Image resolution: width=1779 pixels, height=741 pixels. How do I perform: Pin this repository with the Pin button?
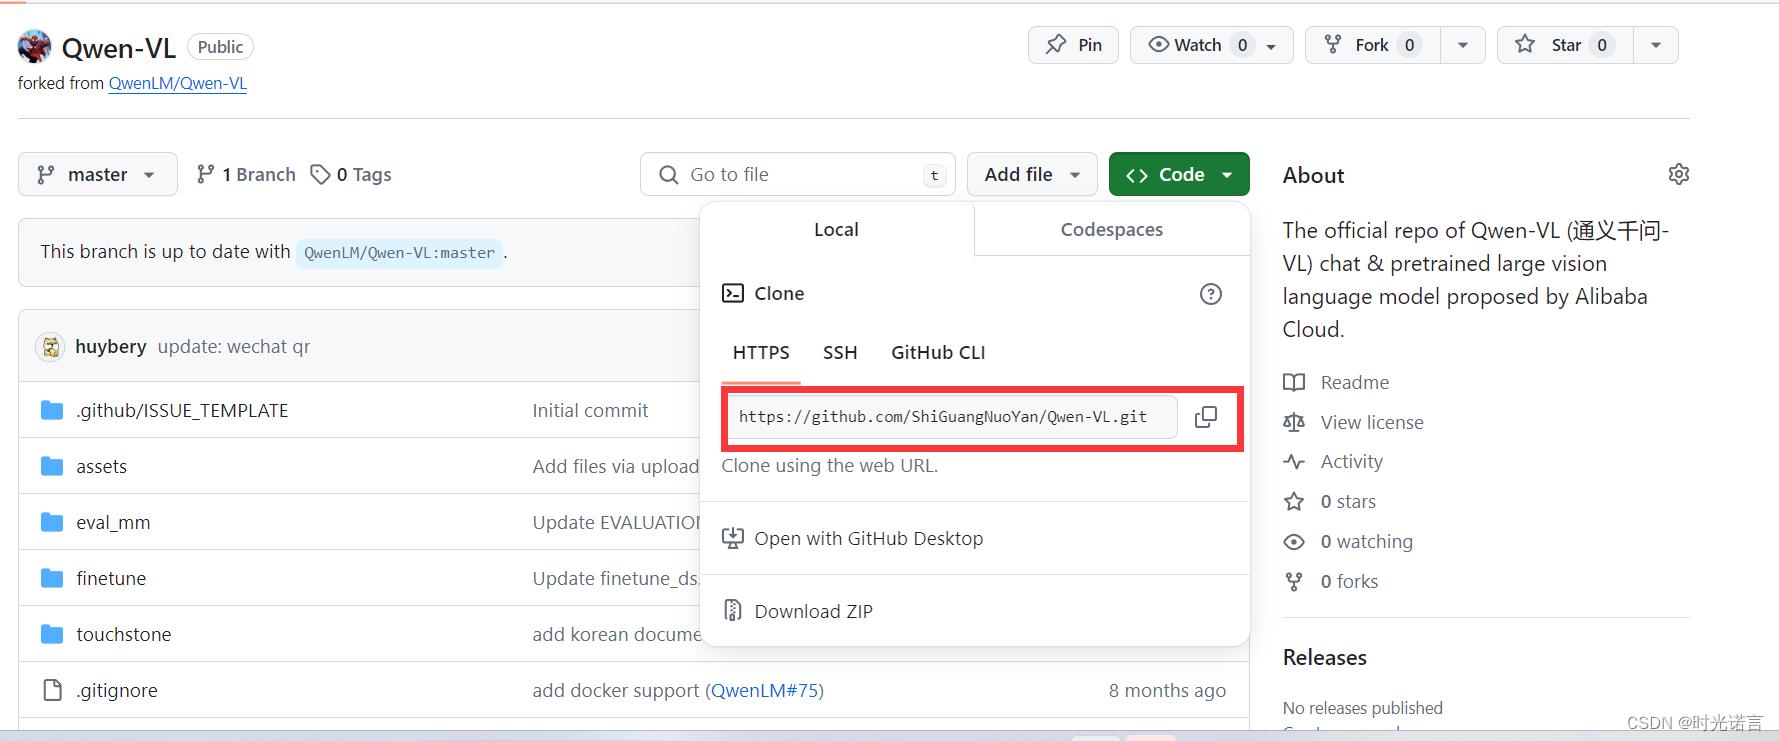click(x=1073, y=45)
